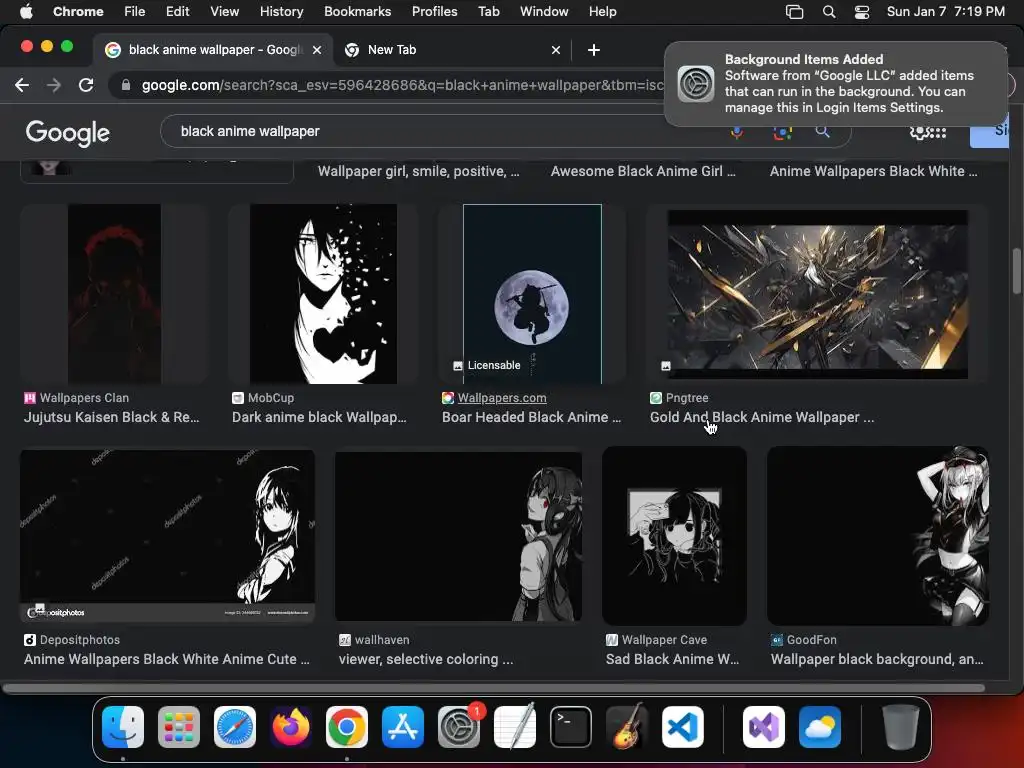Close the New Tab tab
The width and height of the screenshot is (1024, 768).
click(x=556, y=50)
